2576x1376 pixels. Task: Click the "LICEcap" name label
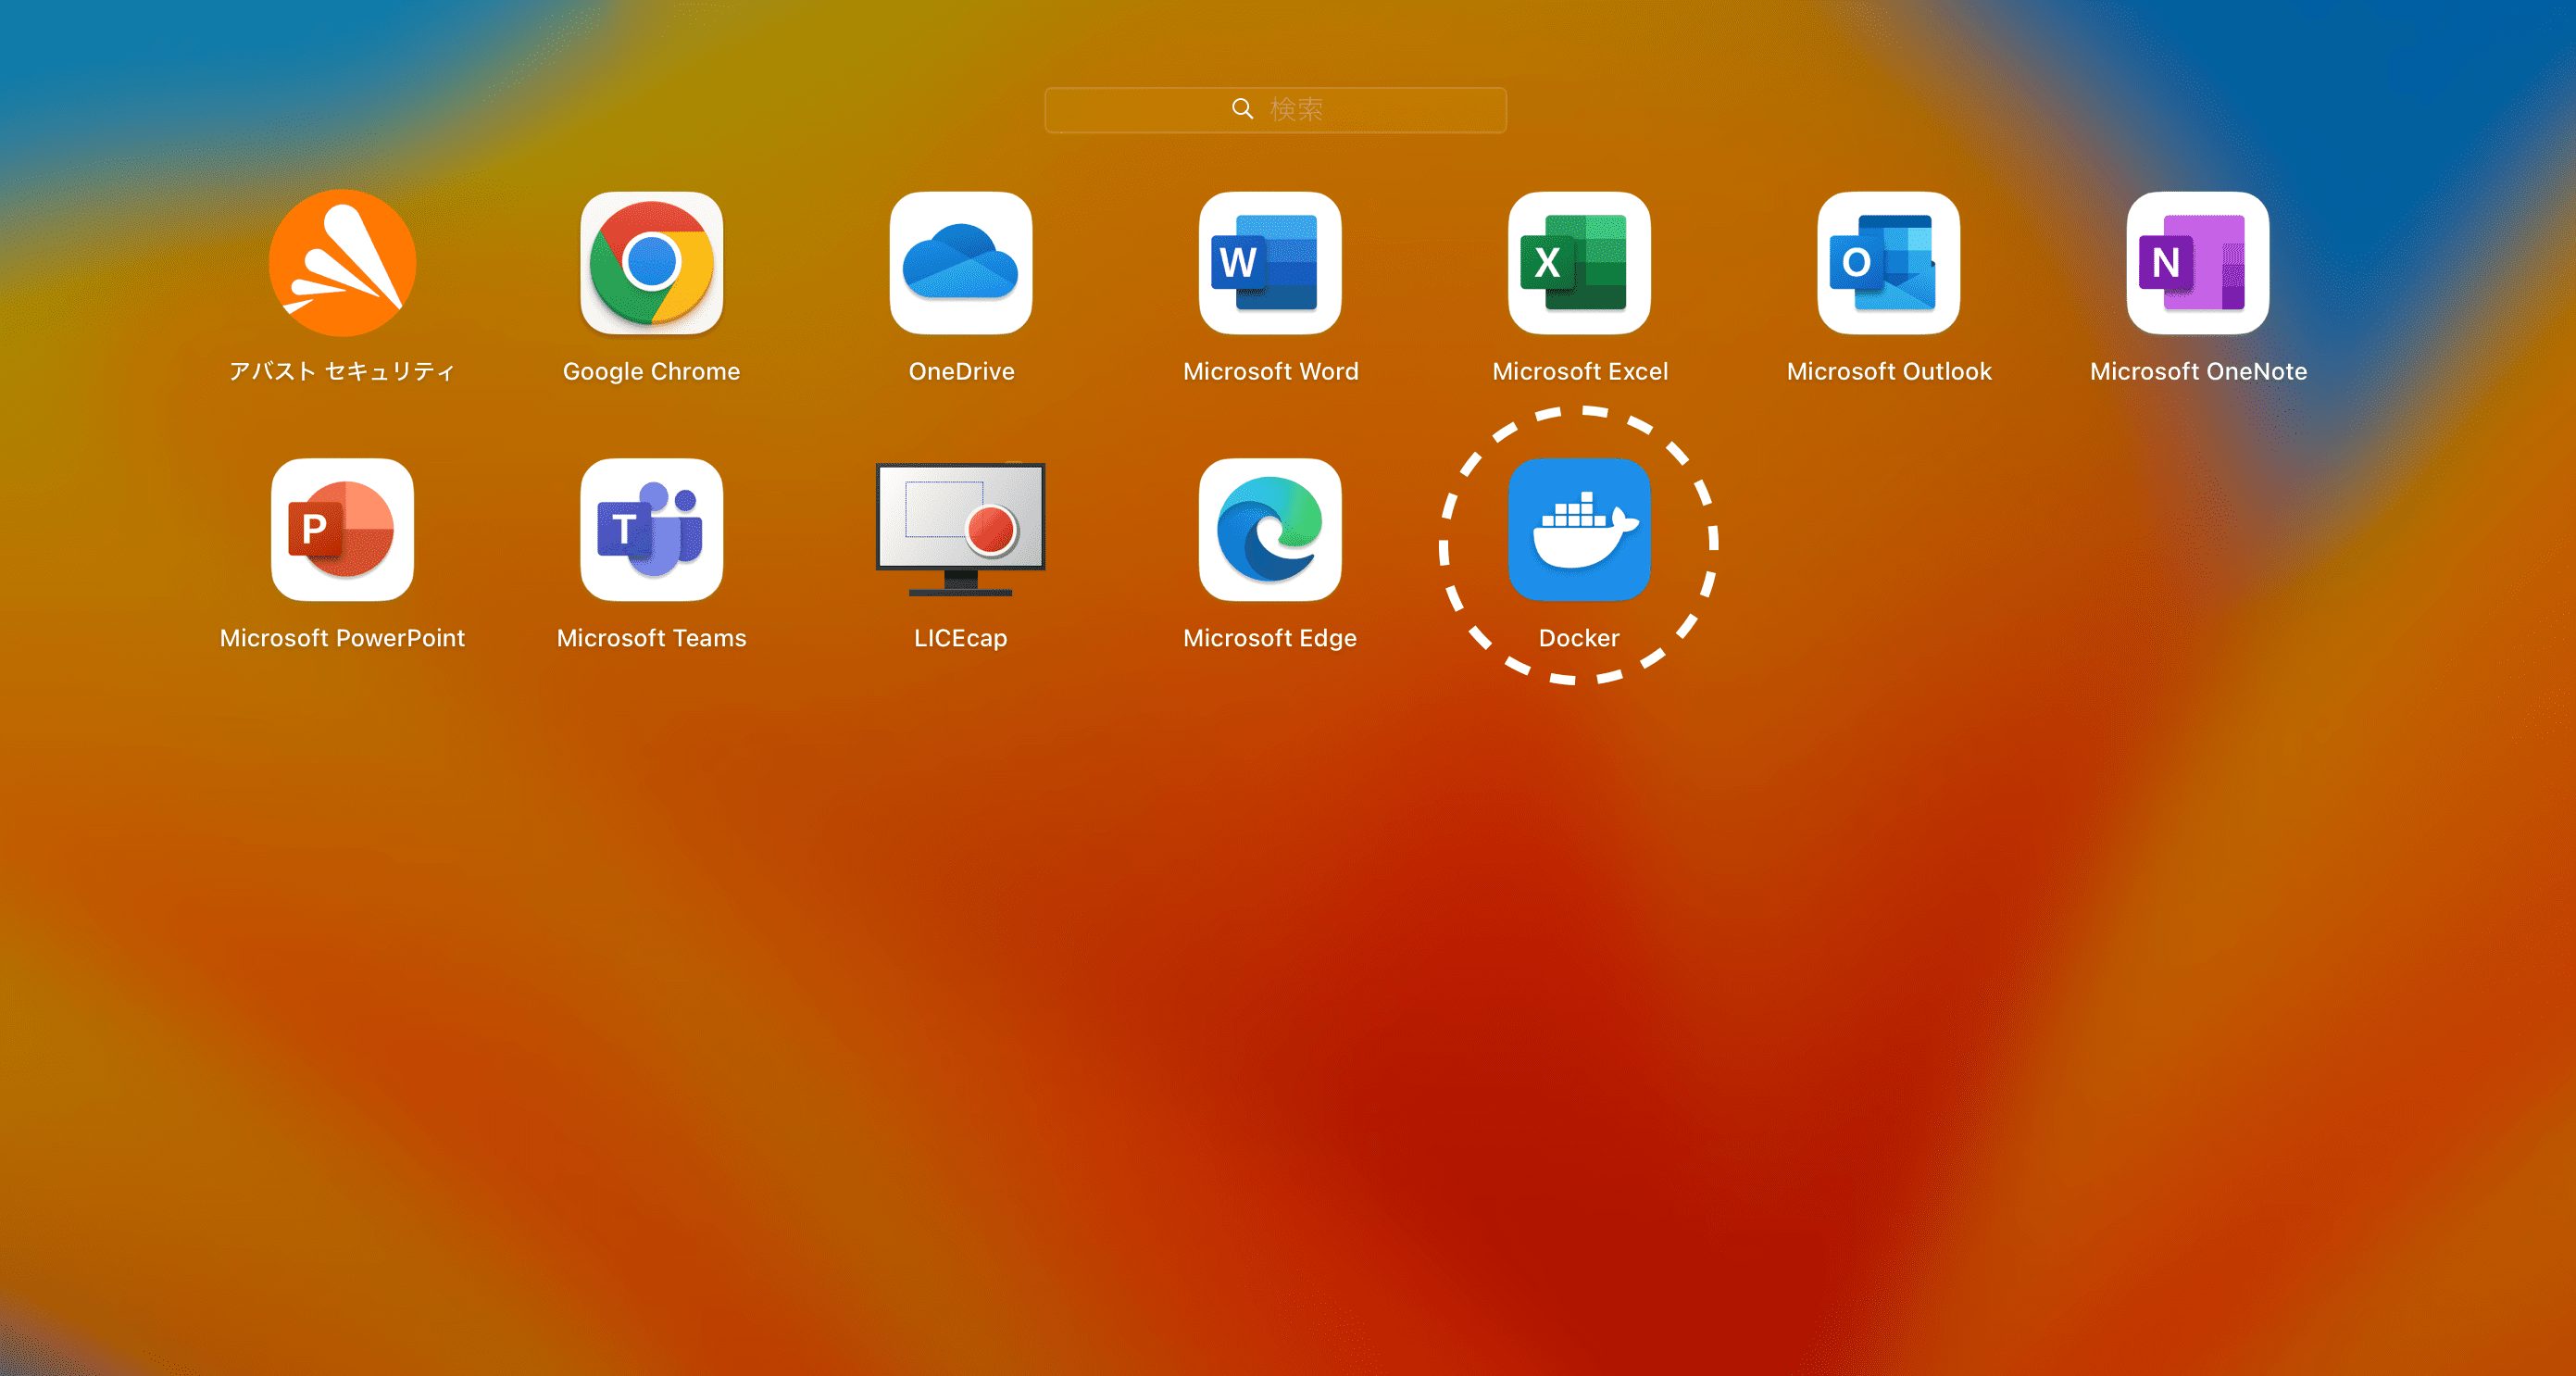[x=961, y=638]
